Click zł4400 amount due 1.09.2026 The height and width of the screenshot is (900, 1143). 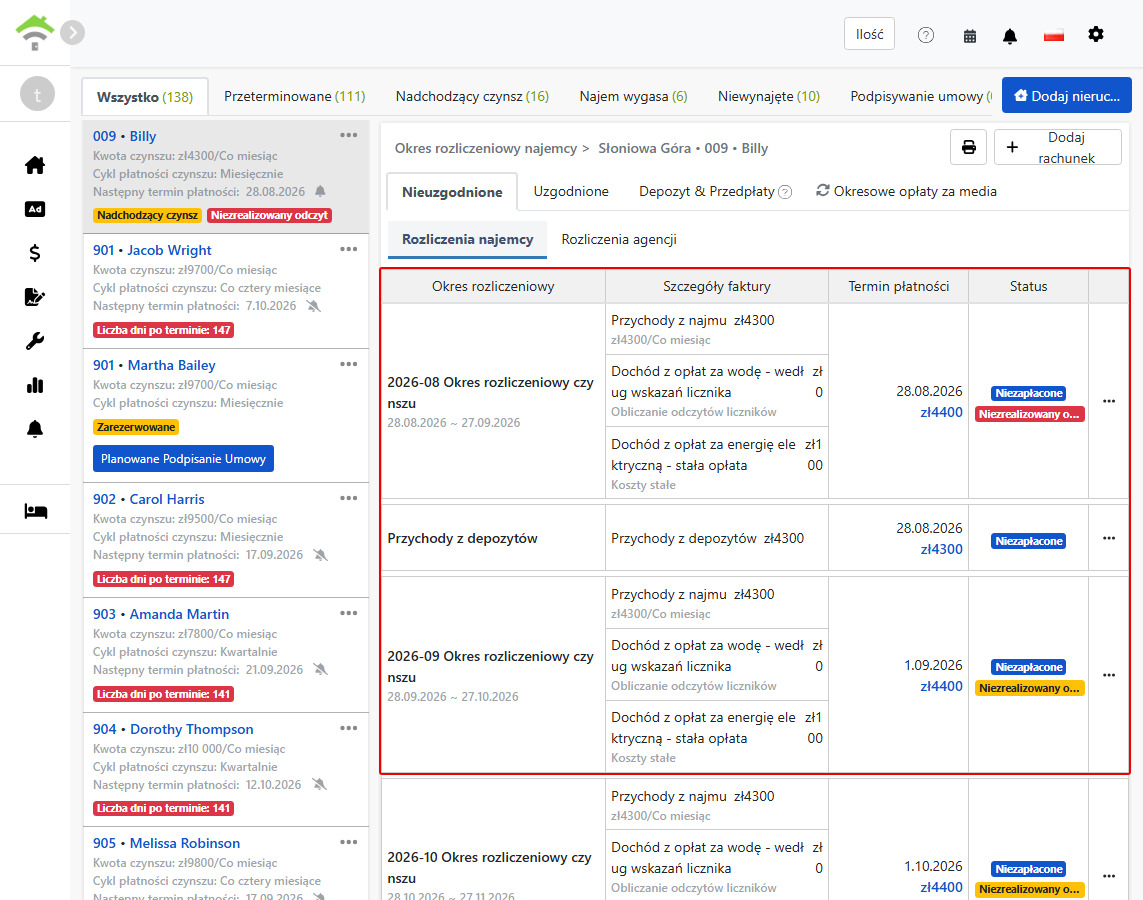[x=941, y=686]
